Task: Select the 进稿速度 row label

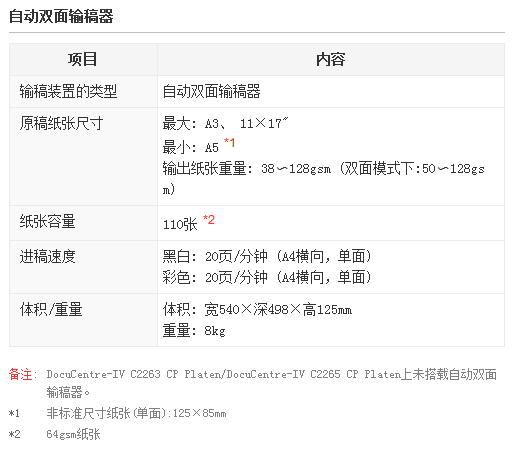Action: pos(47,256)
